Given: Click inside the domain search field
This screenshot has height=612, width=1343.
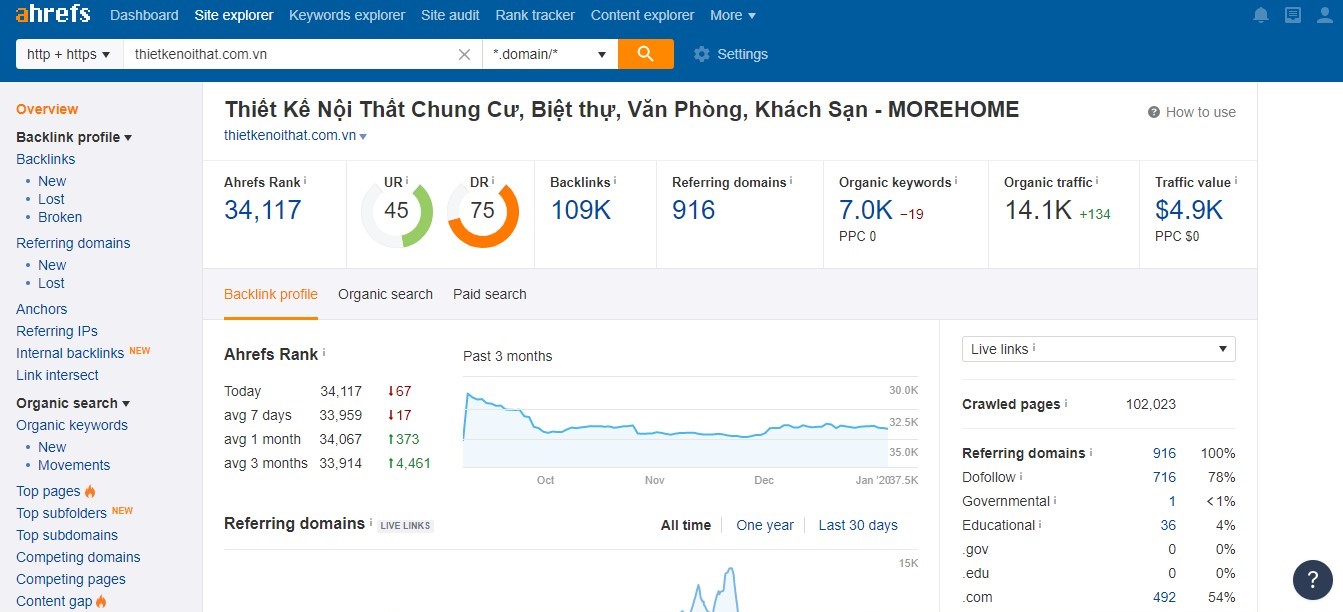Looking at the screenshot, I should [290, 54].
